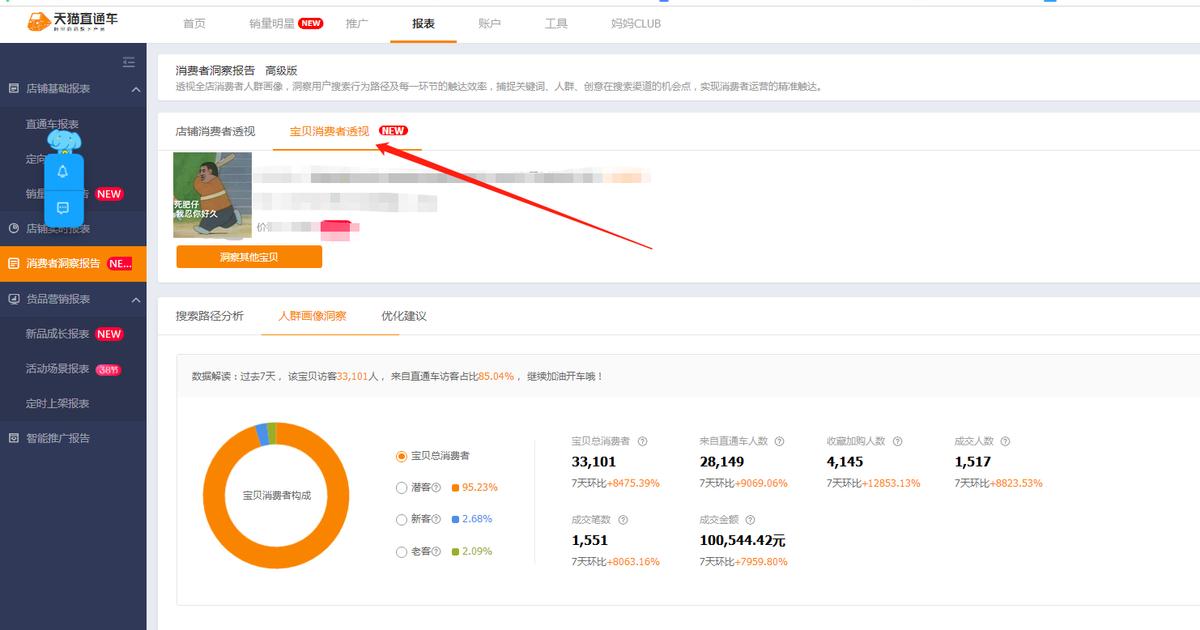Click the 洞察其他宝贝 button
This screenshot has height=630, width=1200.
(x=249, y=256)
